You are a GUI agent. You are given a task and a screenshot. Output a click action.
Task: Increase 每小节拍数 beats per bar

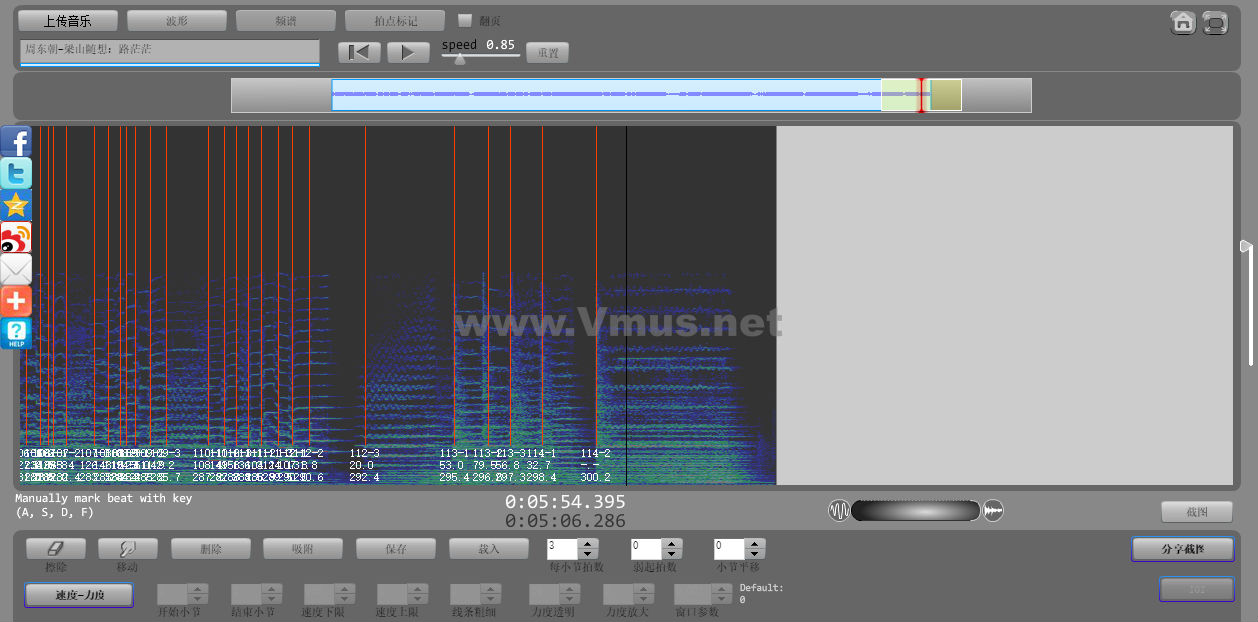(588, 544)
